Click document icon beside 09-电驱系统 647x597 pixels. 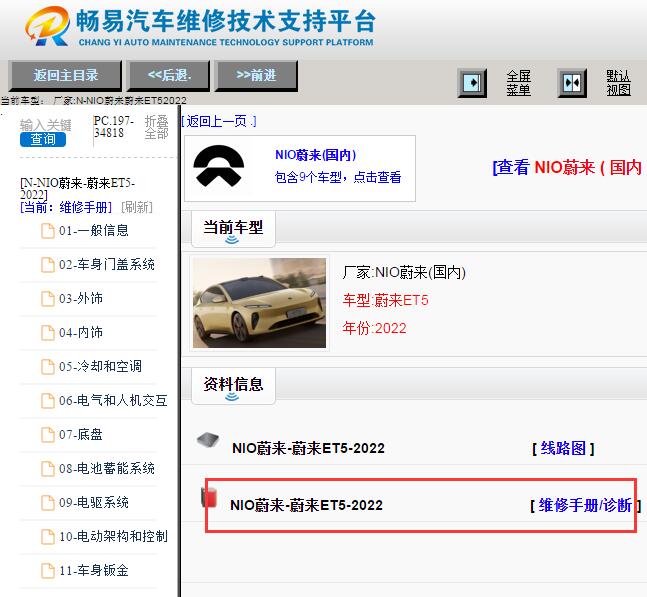(47, 503)
